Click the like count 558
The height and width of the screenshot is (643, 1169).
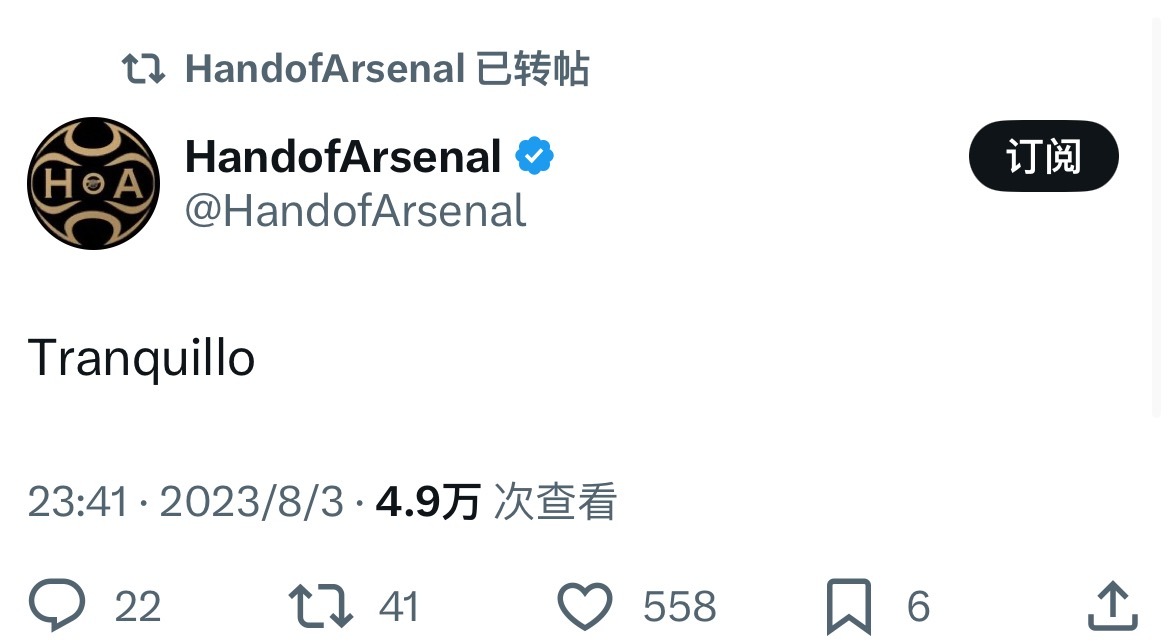[x=679, y=607]
